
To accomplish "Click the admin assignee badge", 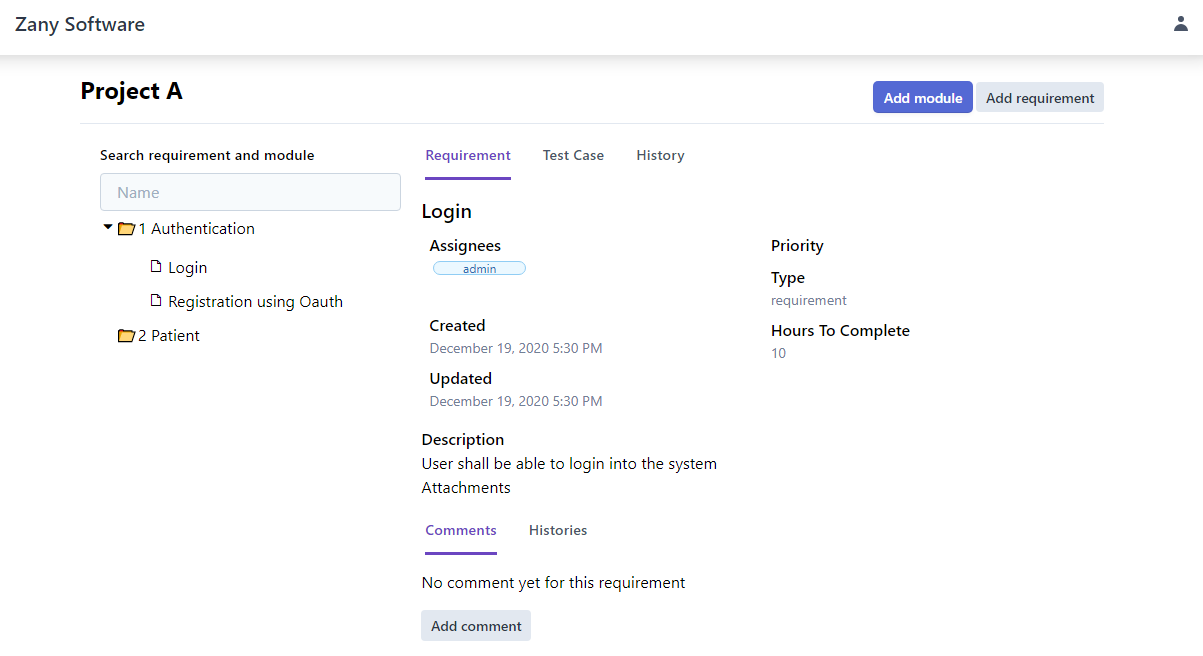I will pyautogui.click(x=479, y=269).
